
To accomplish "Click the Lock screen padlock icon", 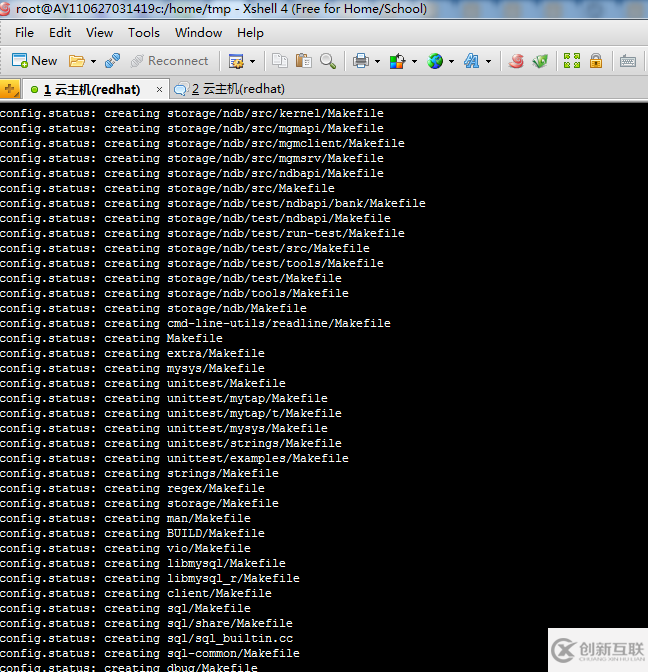I will click(x=596, y=61).
